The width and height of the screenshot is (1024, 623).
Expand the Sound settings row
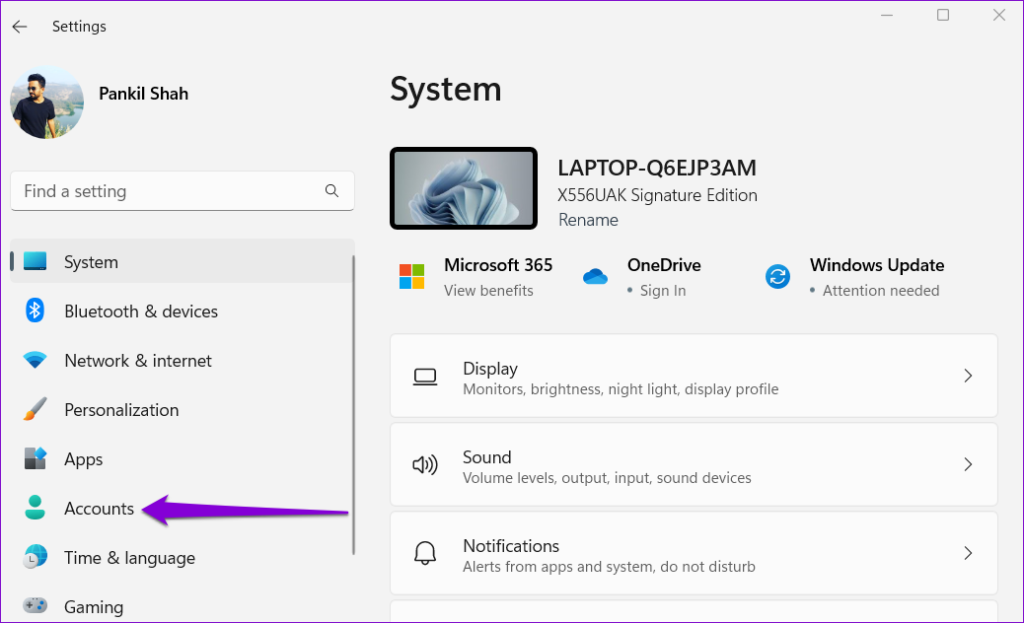click(x=967, y=464)
